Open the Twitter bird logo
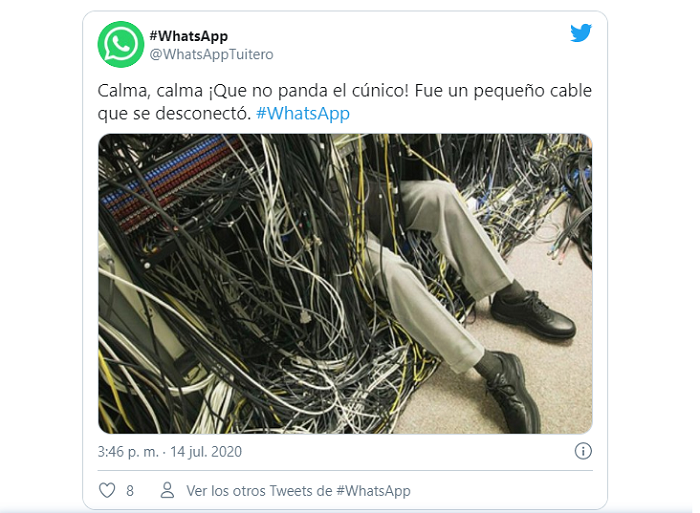The width and height of the screenshot is (700, 513). (581, 33)
